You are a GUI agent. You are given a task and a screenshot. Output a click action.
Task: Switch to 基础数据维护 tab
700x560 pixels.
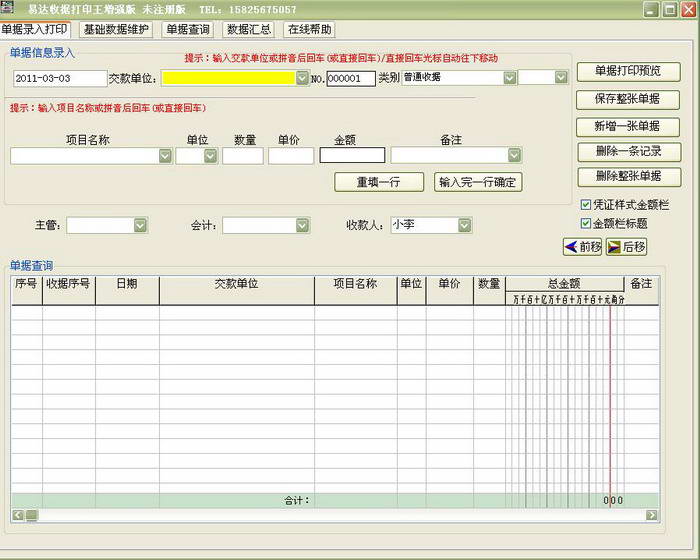point(116,30)
